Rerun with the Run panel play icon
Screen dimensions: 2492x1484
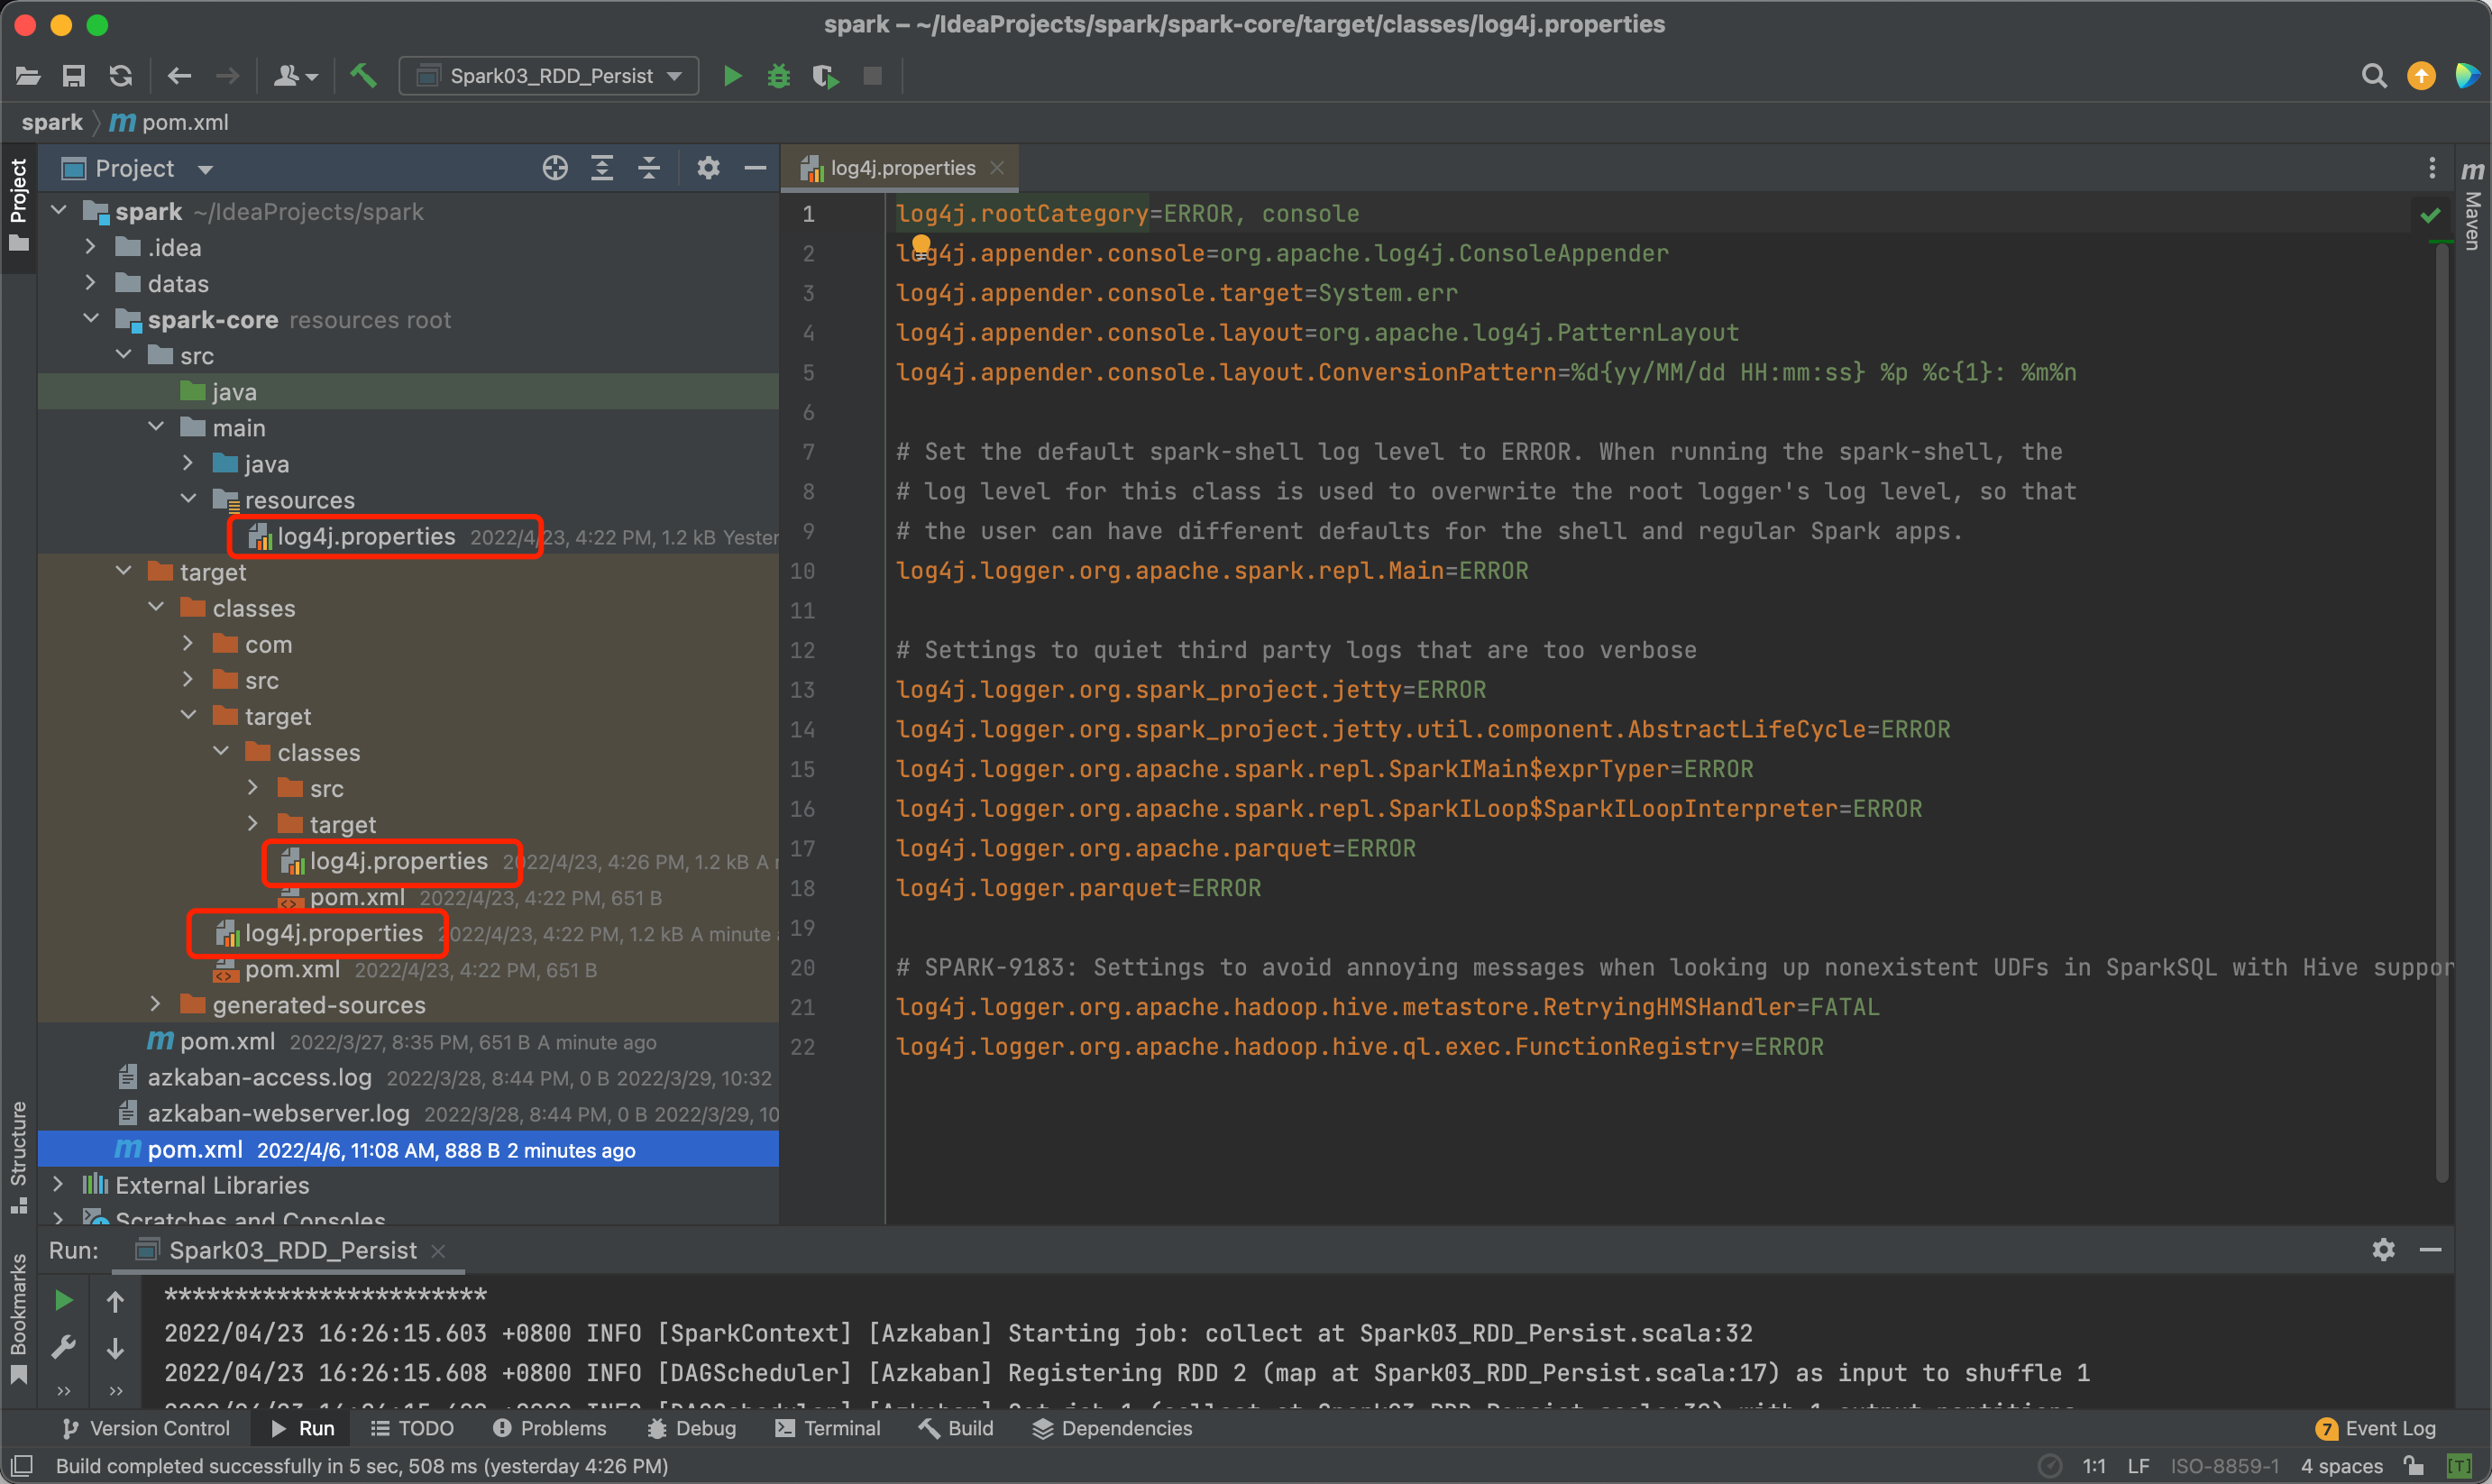pos(63,1300)
